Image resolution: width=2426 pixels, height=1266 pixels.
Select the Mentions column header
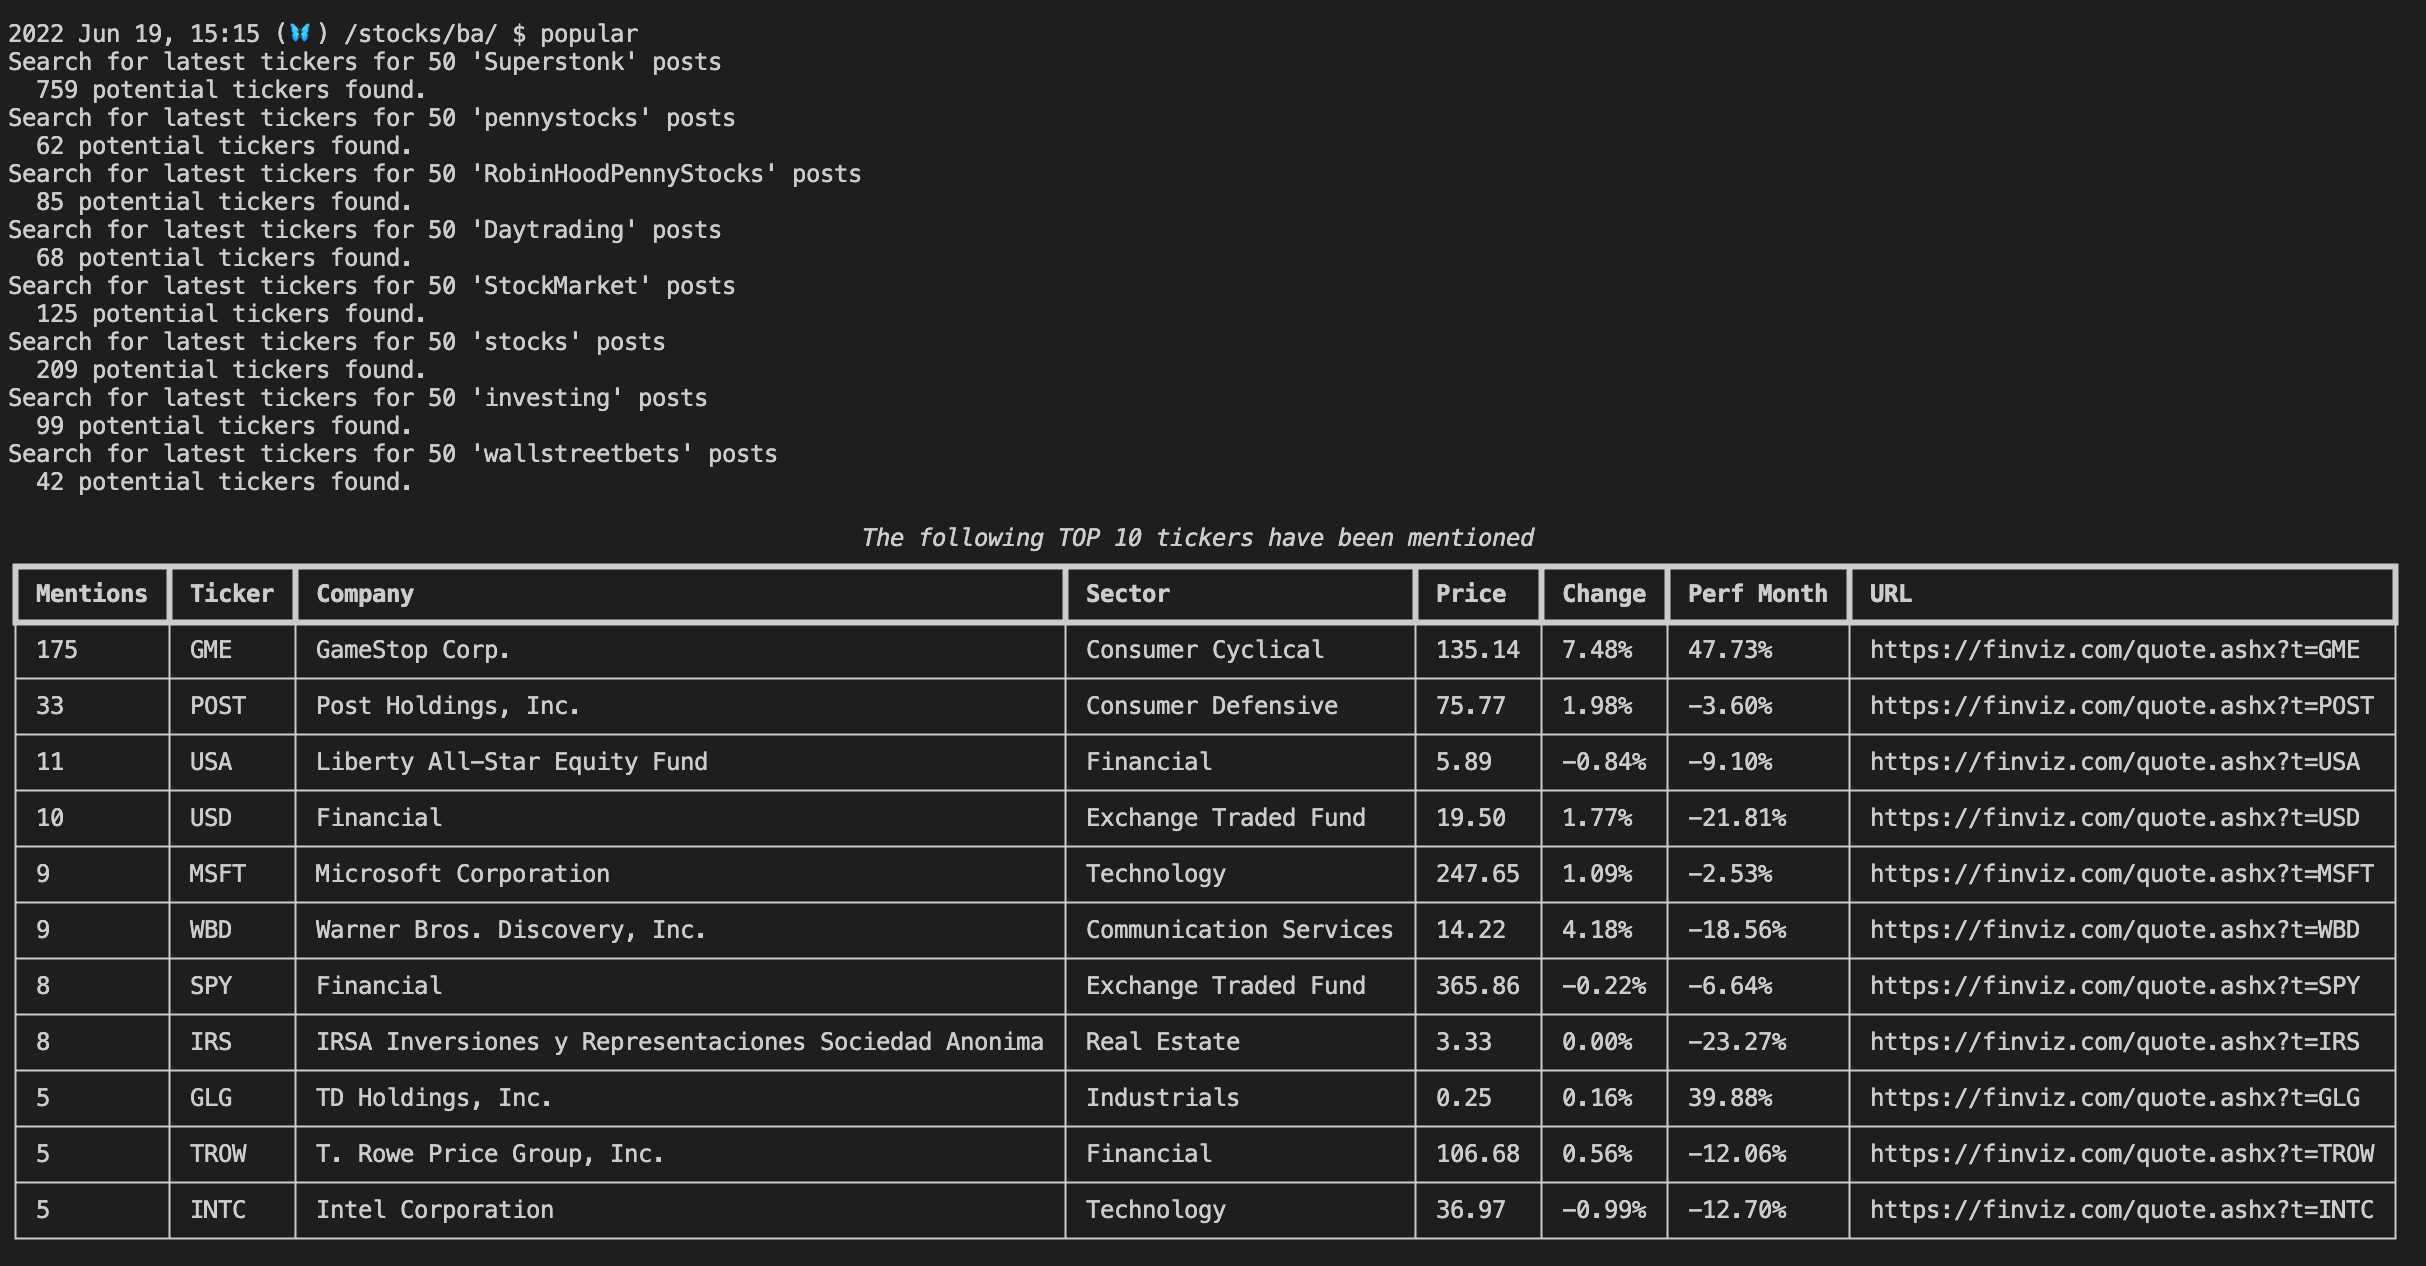pyautogui.click(x=89, y=594)
